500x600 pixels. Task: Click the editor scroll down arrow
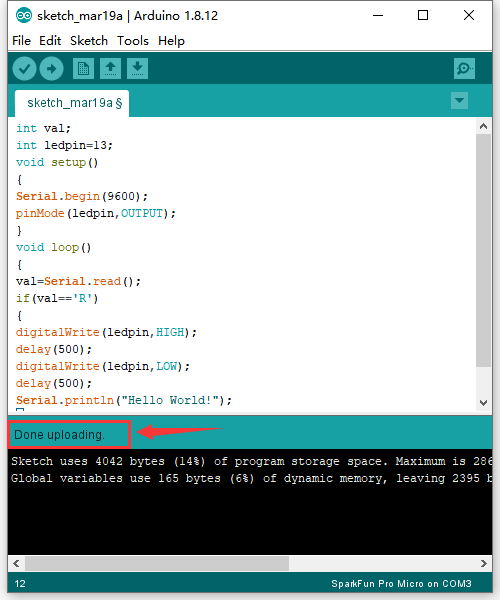pos(484,403)
